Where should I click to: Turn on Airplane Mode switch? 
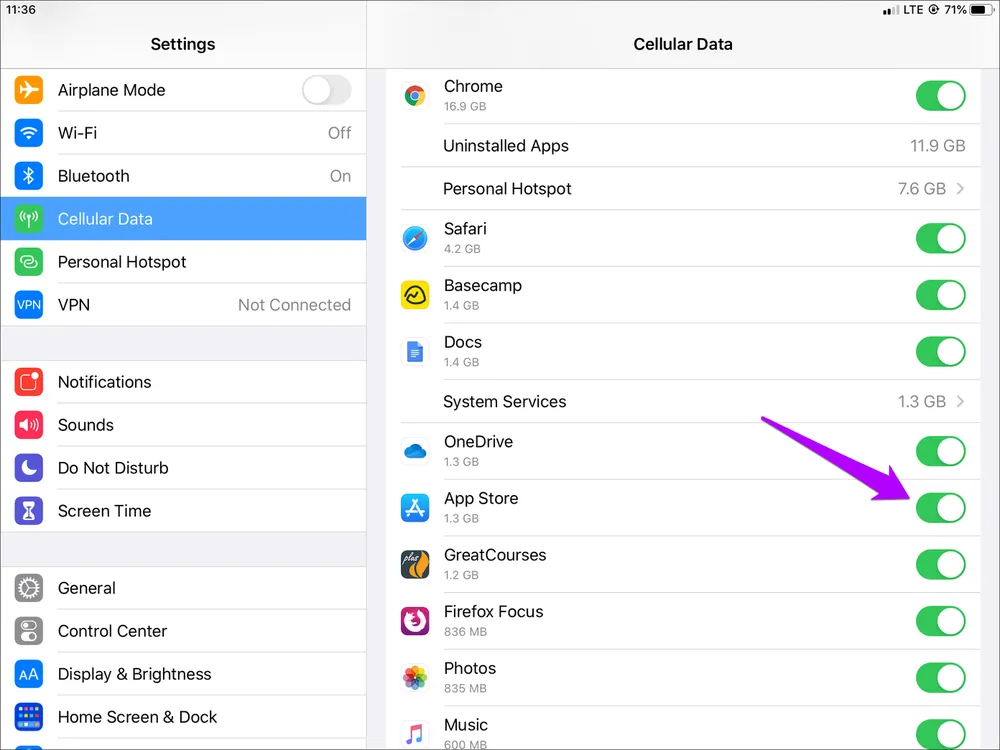tap(326, 90)
